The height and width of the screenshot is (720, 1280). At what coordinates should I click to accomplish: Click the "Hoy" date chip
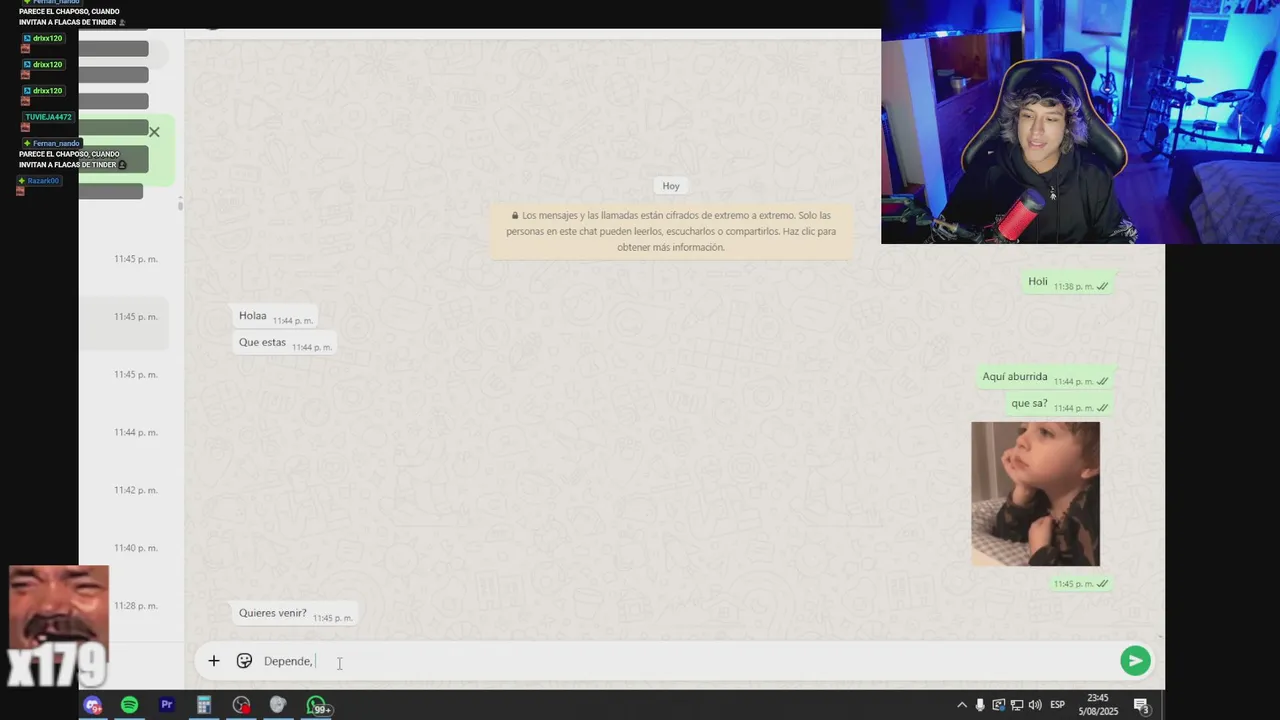671,186
